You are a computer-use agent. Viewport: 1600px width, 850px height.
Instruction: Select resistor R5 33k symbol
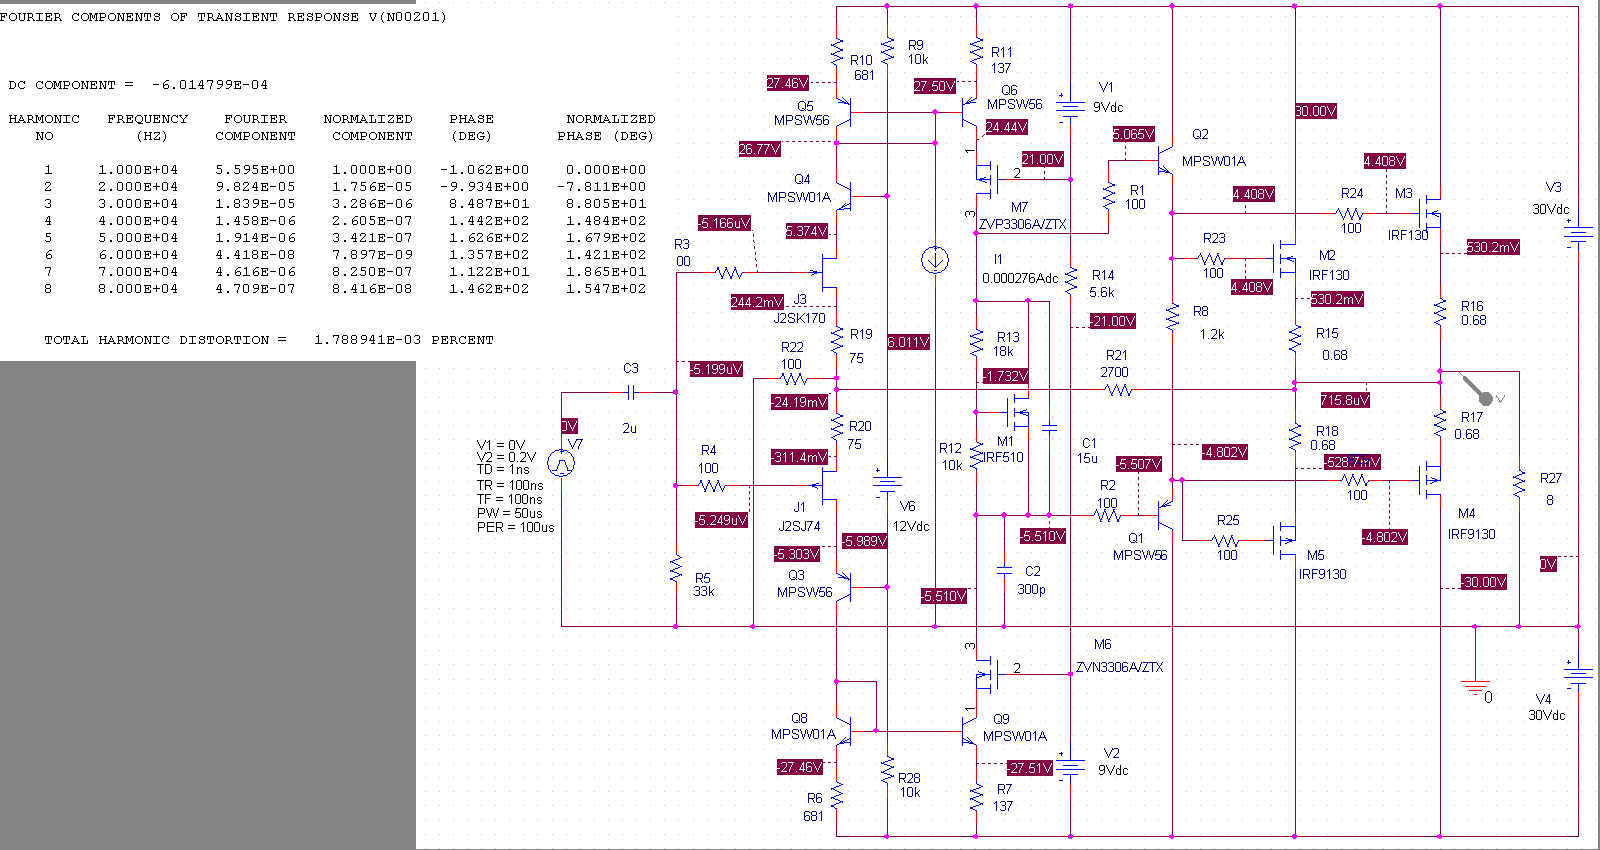(x=676, y=568)
